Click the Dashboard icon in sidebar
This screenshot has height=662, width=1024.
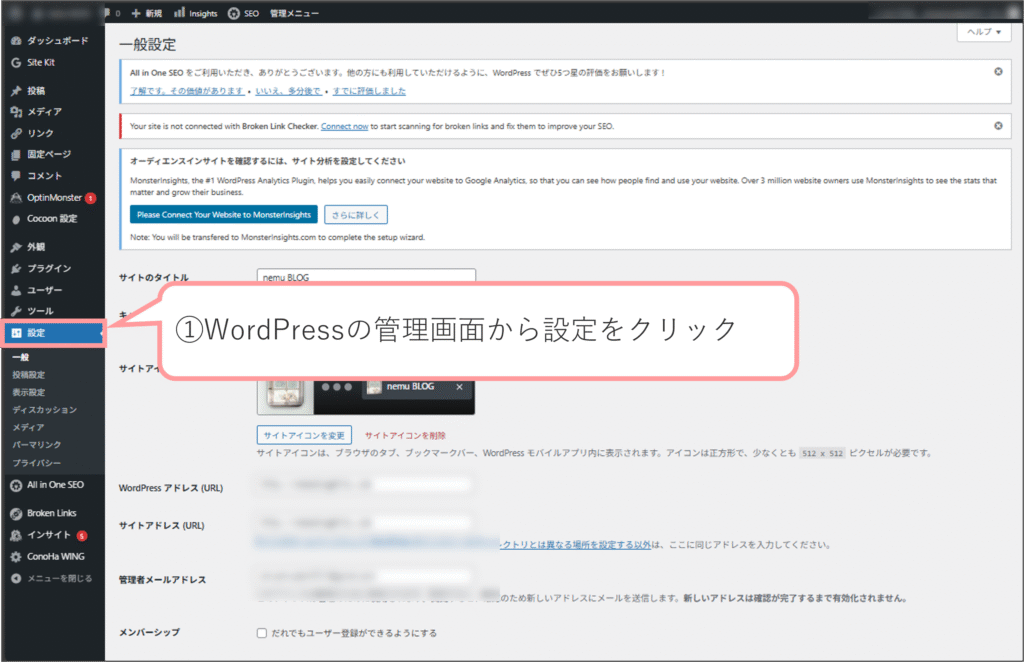(16, 41)
